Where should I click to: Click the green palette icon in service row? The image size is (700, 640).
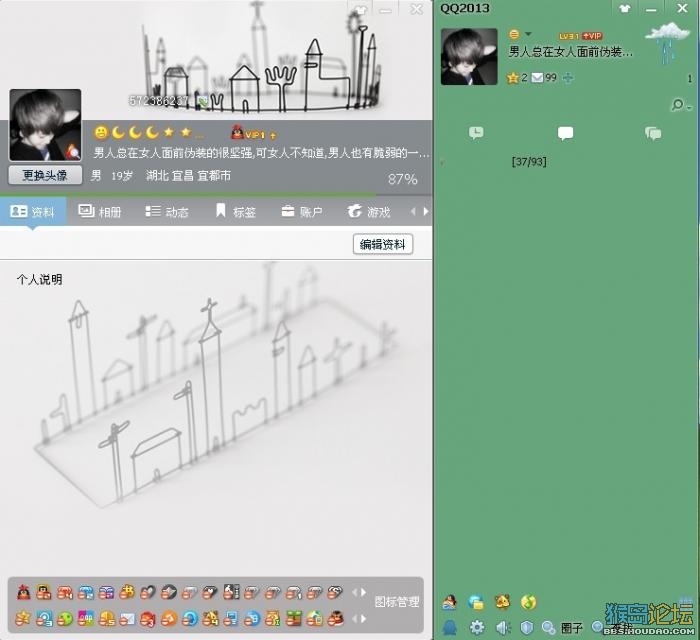pos(65,619)
